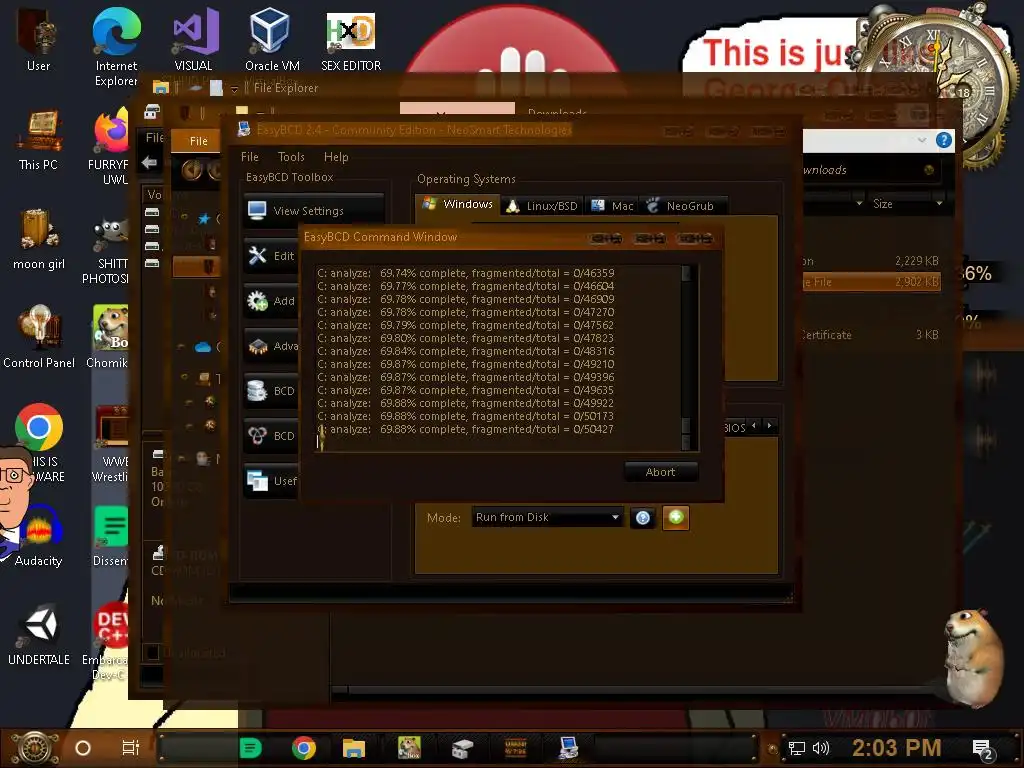Click the BCD Deployment rings icon
This screenshot has height=768, width=1024.
257,436
